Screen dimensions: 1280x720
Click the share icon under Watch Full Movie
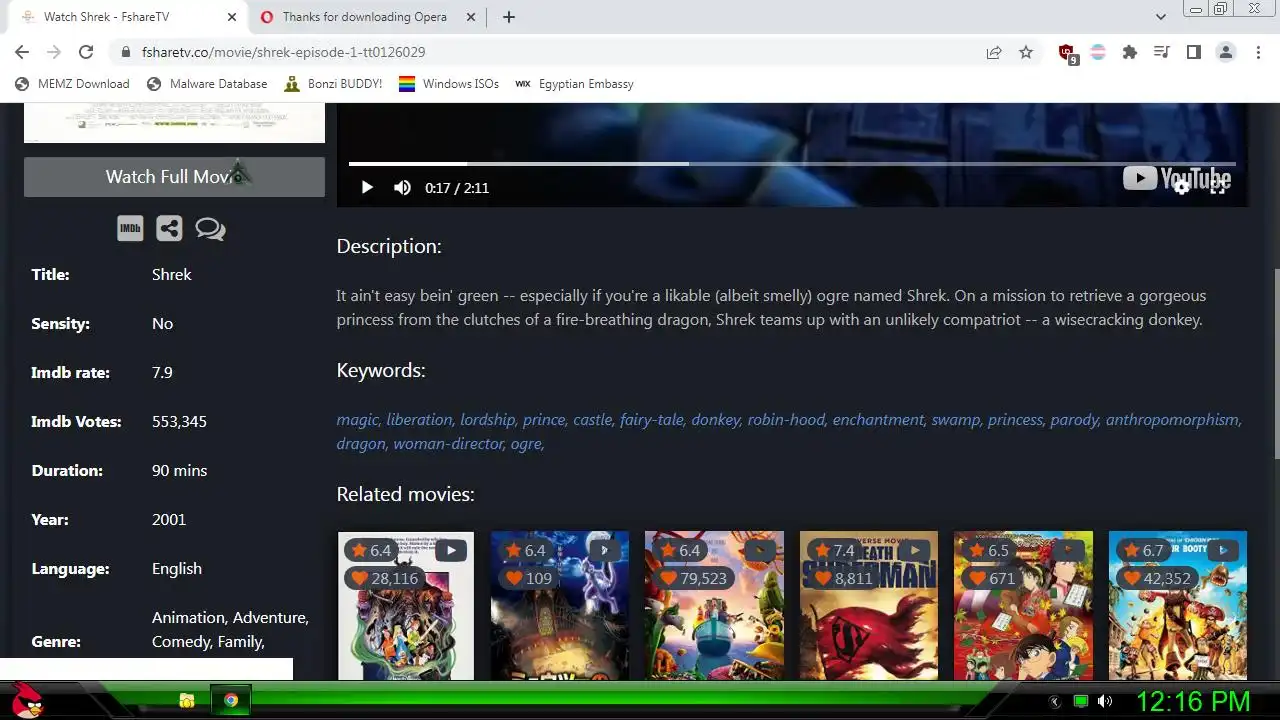(x=169, y=229)
